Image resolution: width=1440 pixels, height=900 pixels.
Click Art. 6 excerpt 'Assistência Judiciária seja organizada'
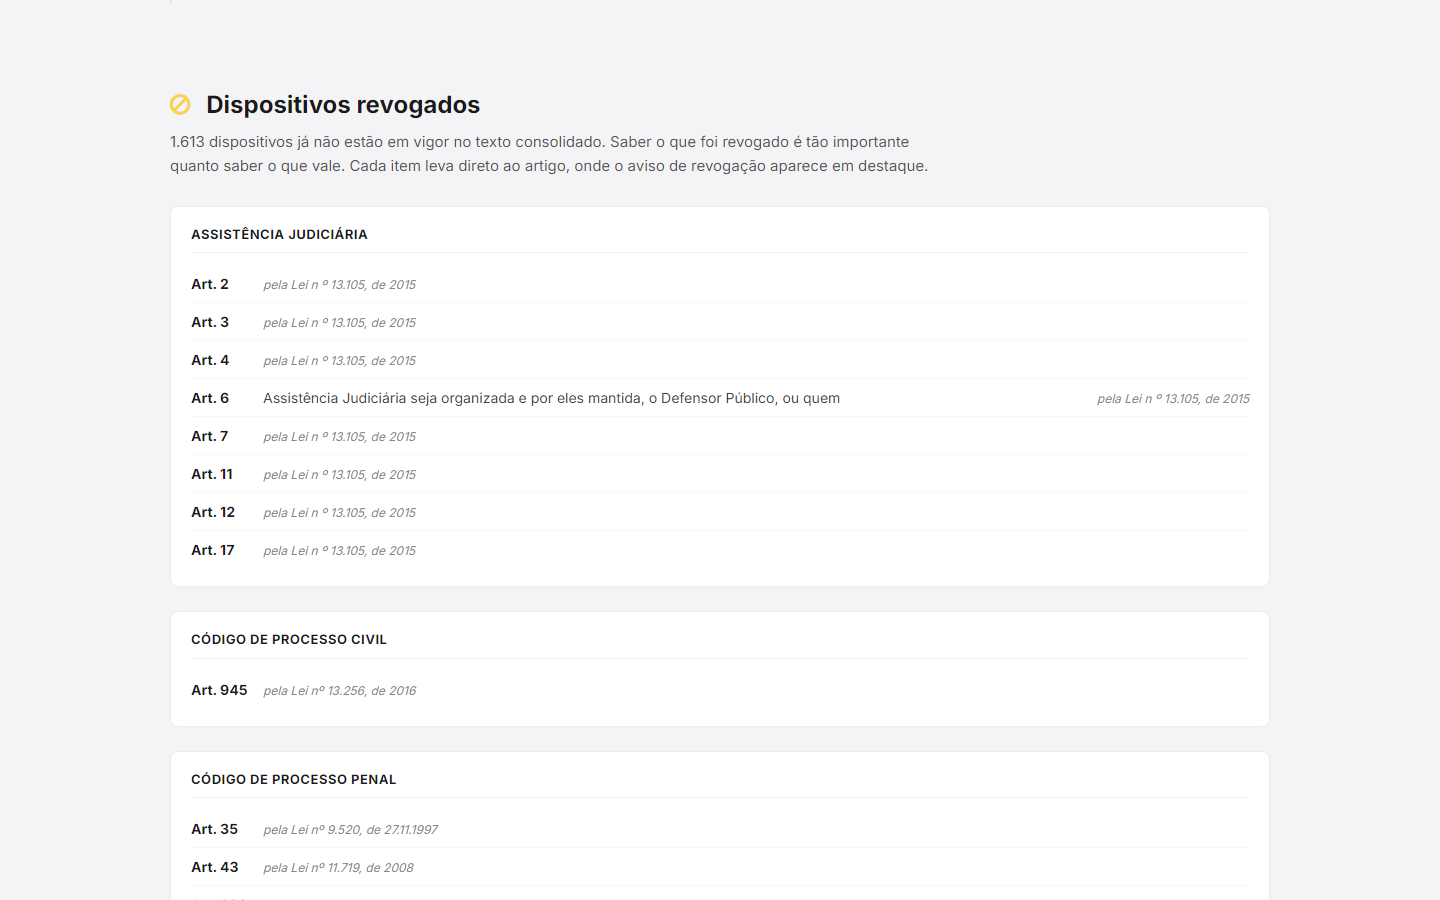[x=551, y=398]
